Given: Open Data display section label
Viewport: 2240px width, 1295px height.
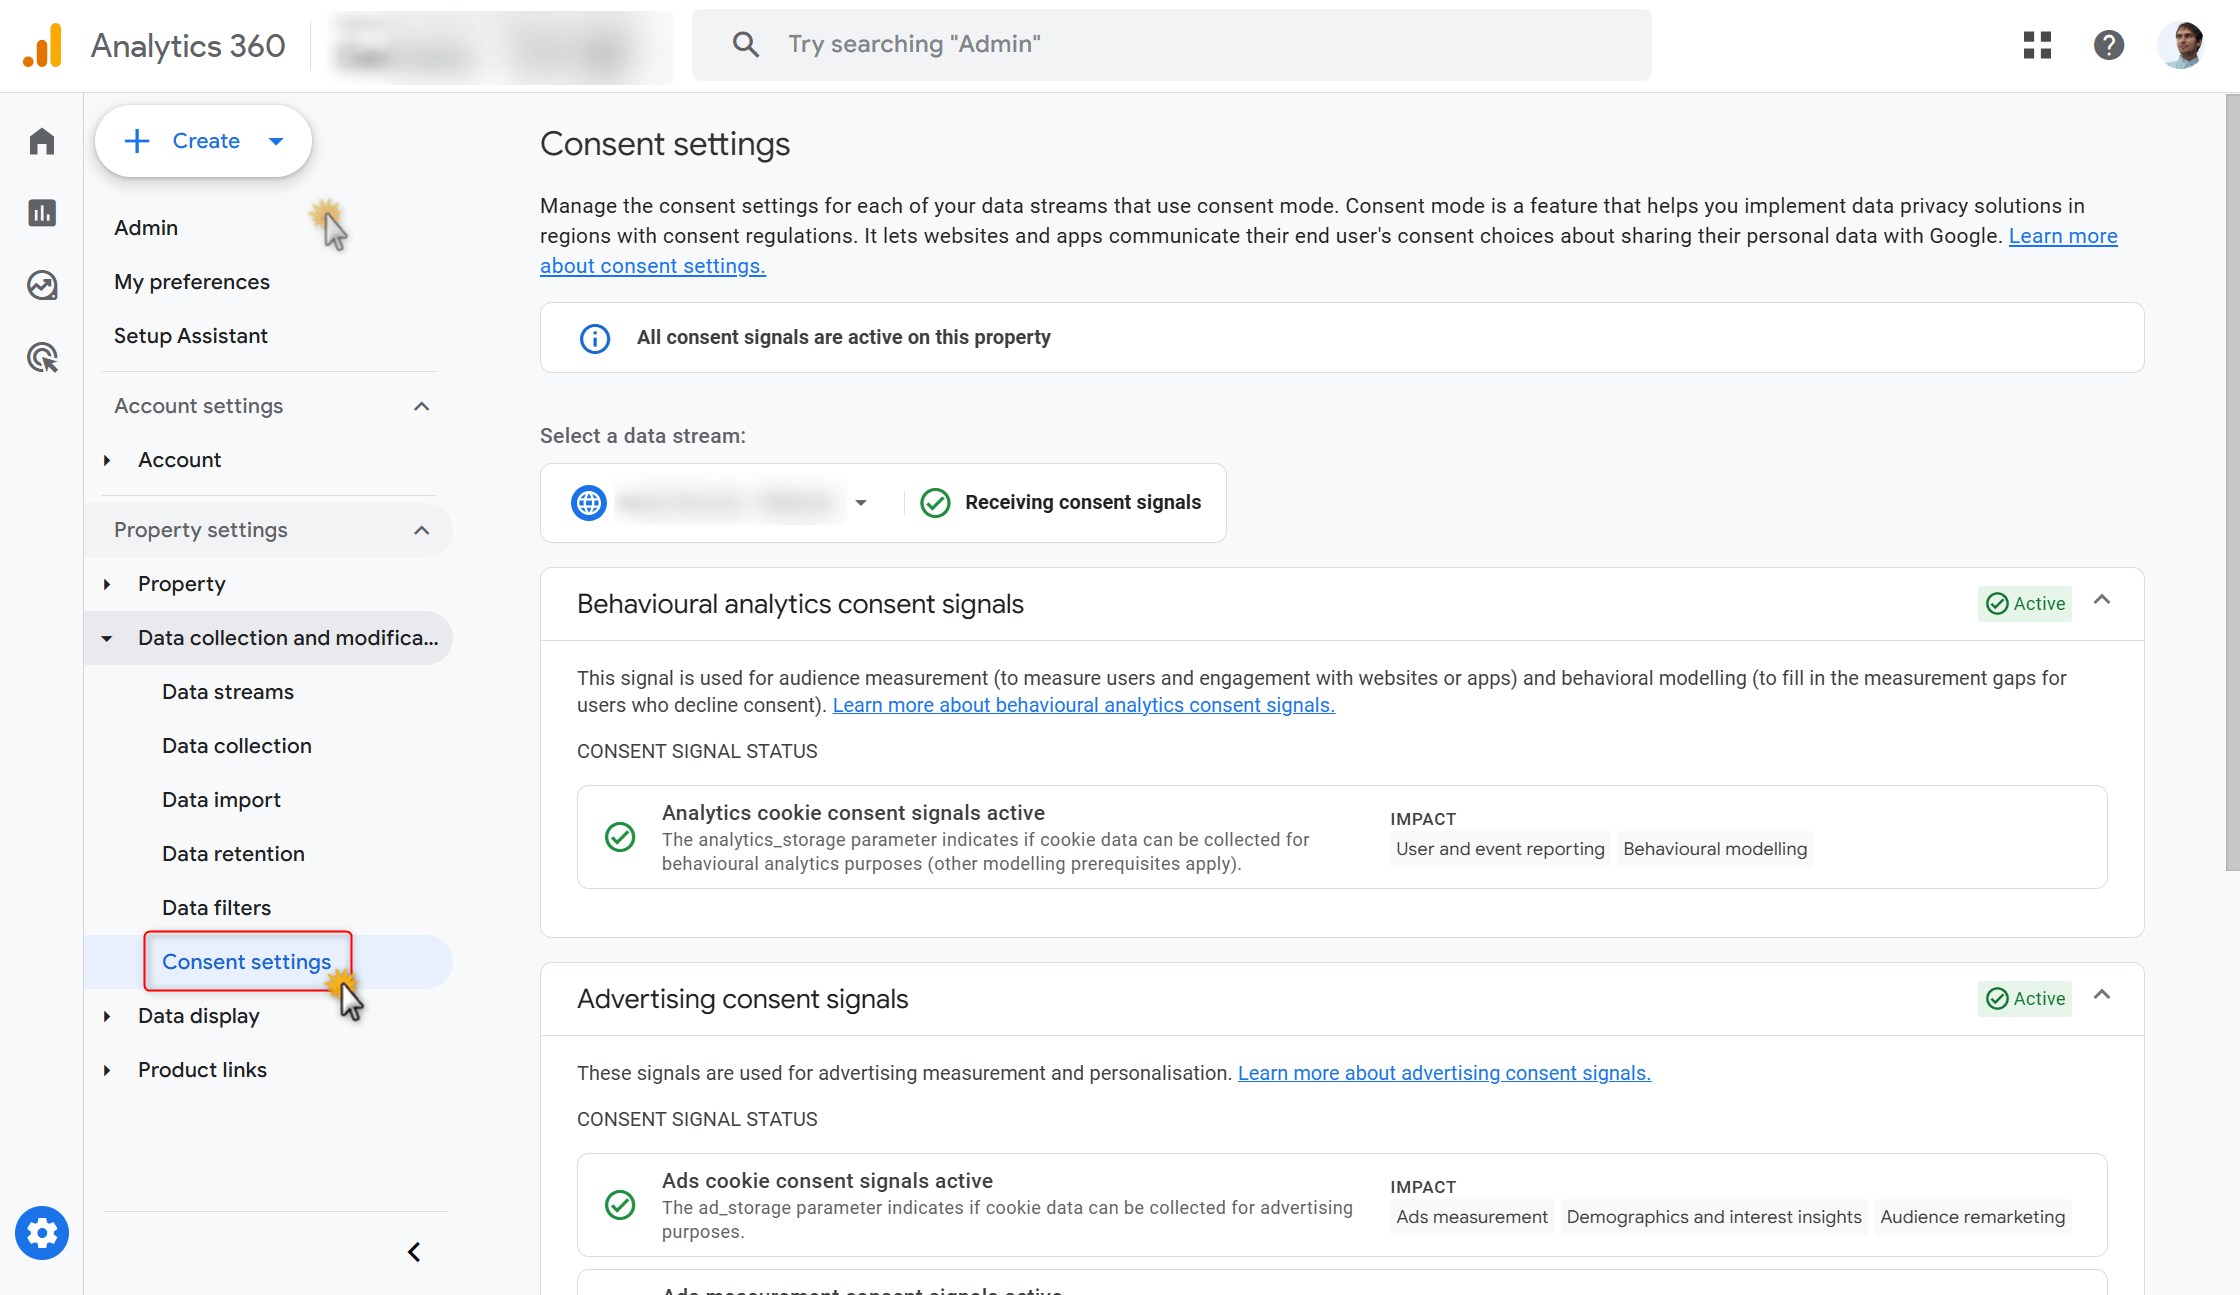Looking at the screenshot, I should [199, 1016].
